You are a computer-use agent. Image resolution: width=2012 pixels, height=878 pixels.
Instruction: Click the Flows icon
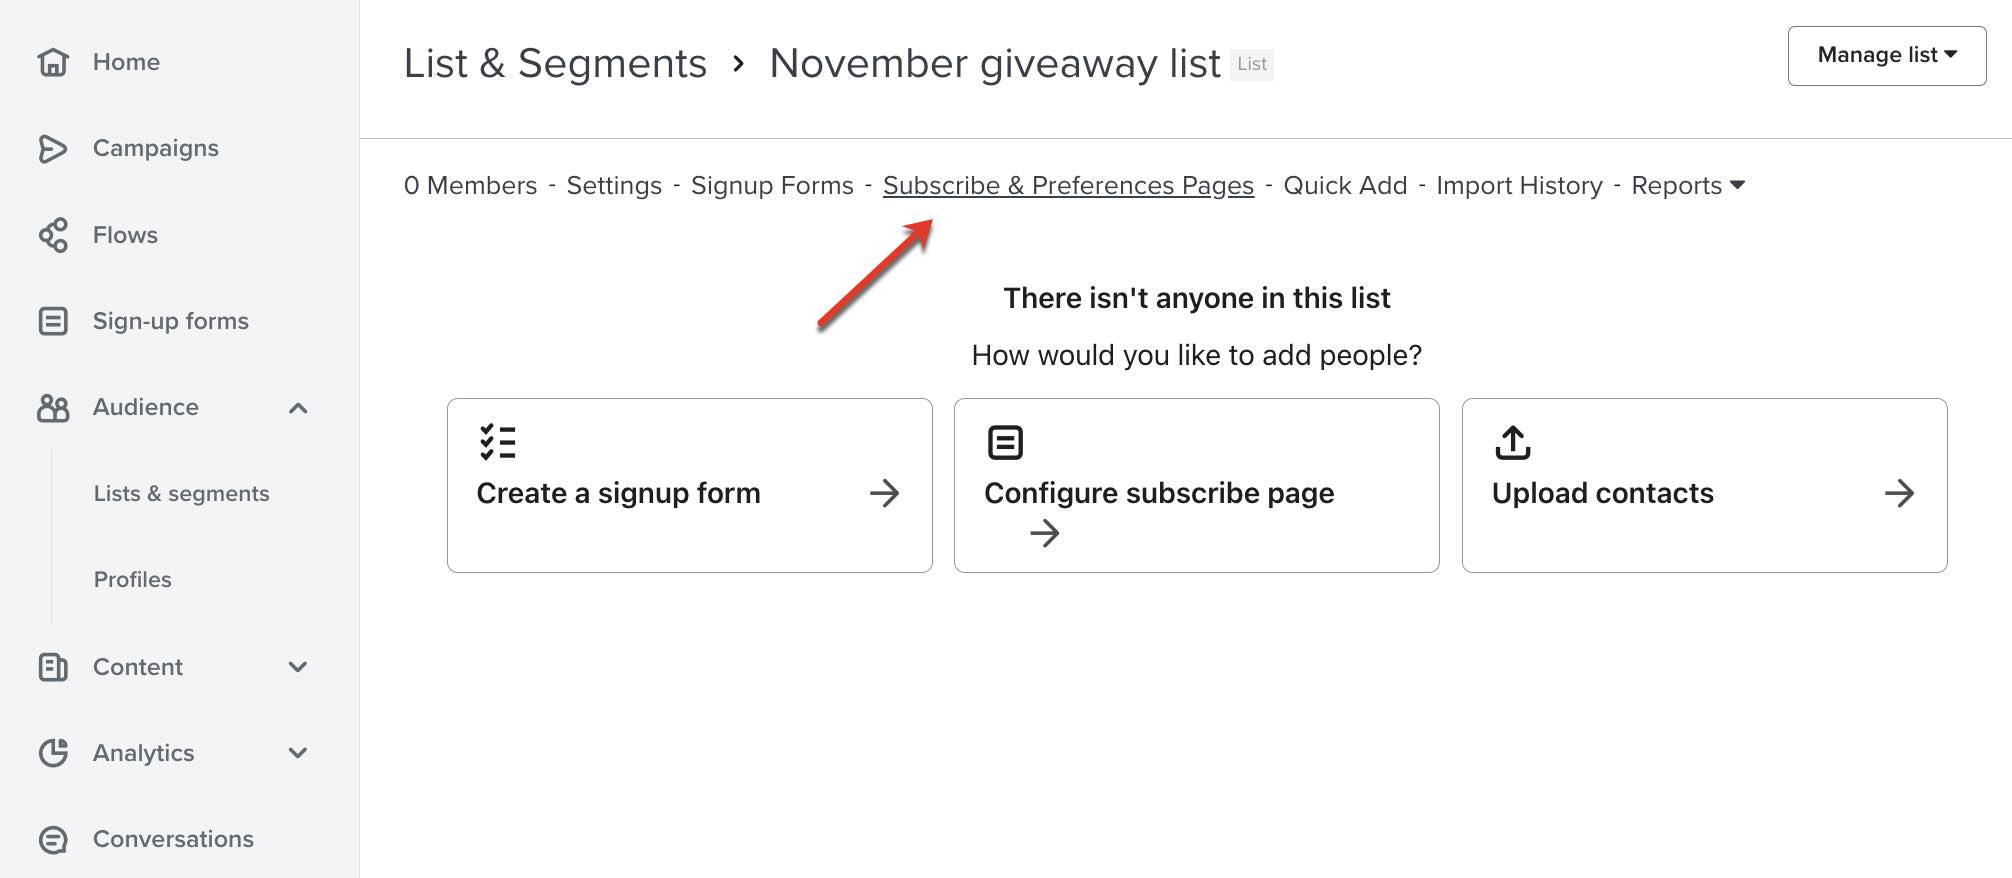[51, 234]
